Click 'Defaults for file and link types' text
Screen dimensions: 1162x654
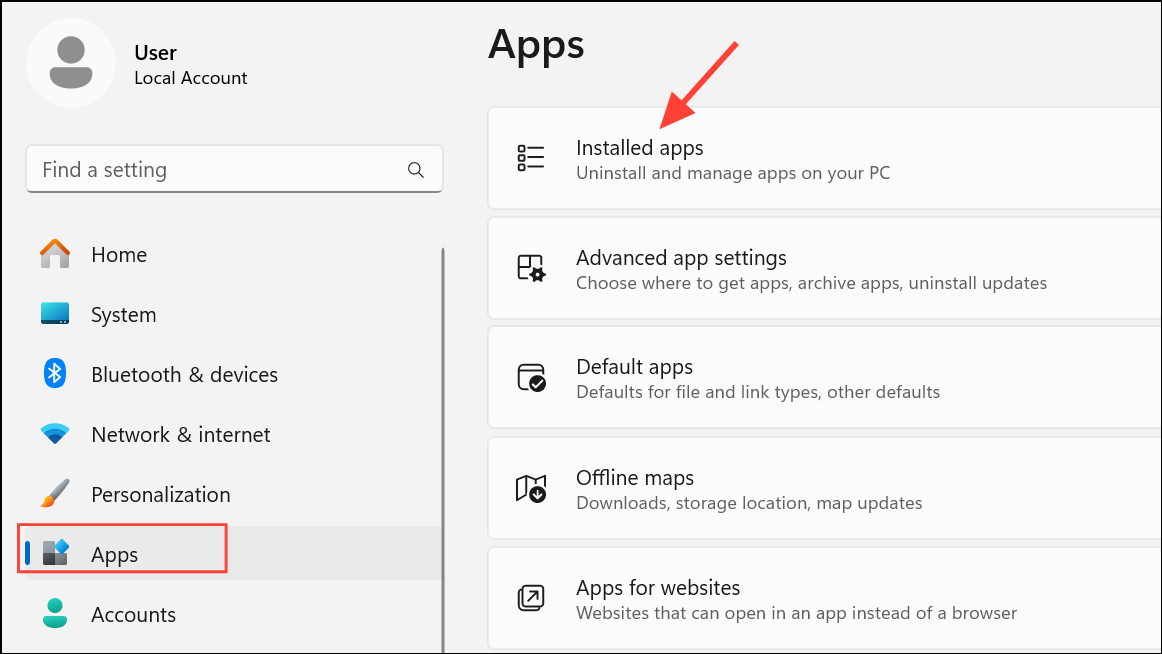(757, 392)
